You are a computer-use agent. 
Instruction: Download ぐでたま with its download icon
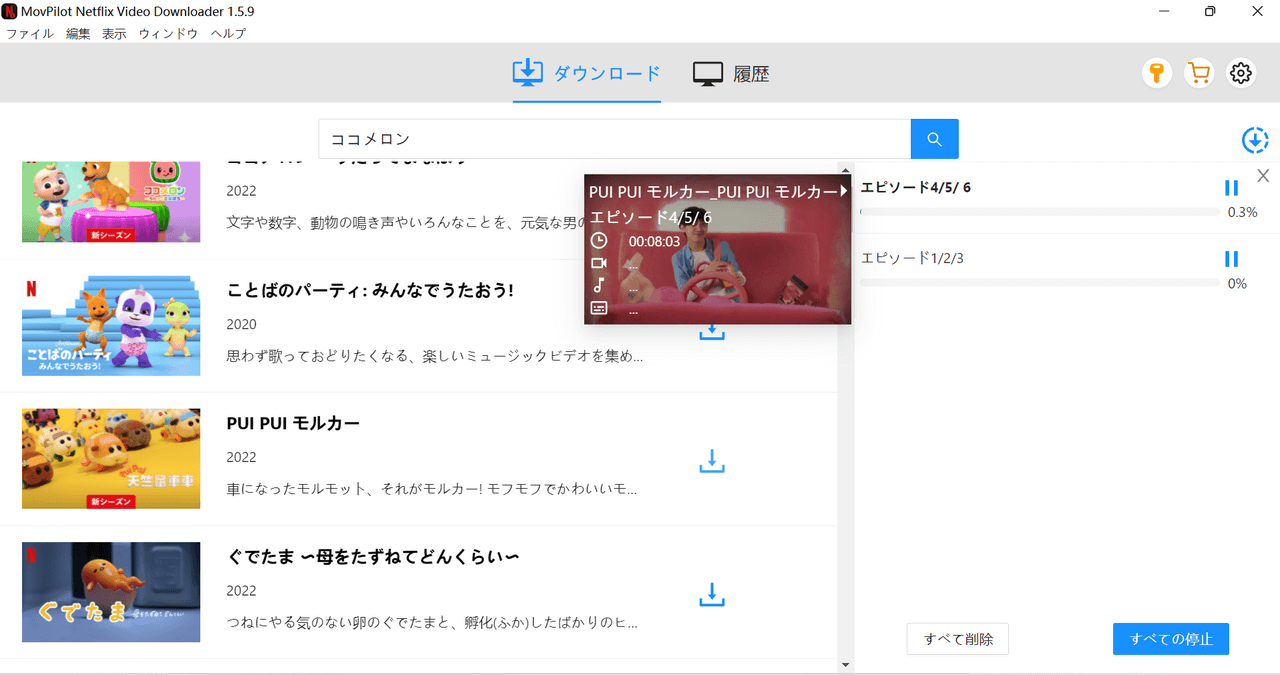pos(711,594)
